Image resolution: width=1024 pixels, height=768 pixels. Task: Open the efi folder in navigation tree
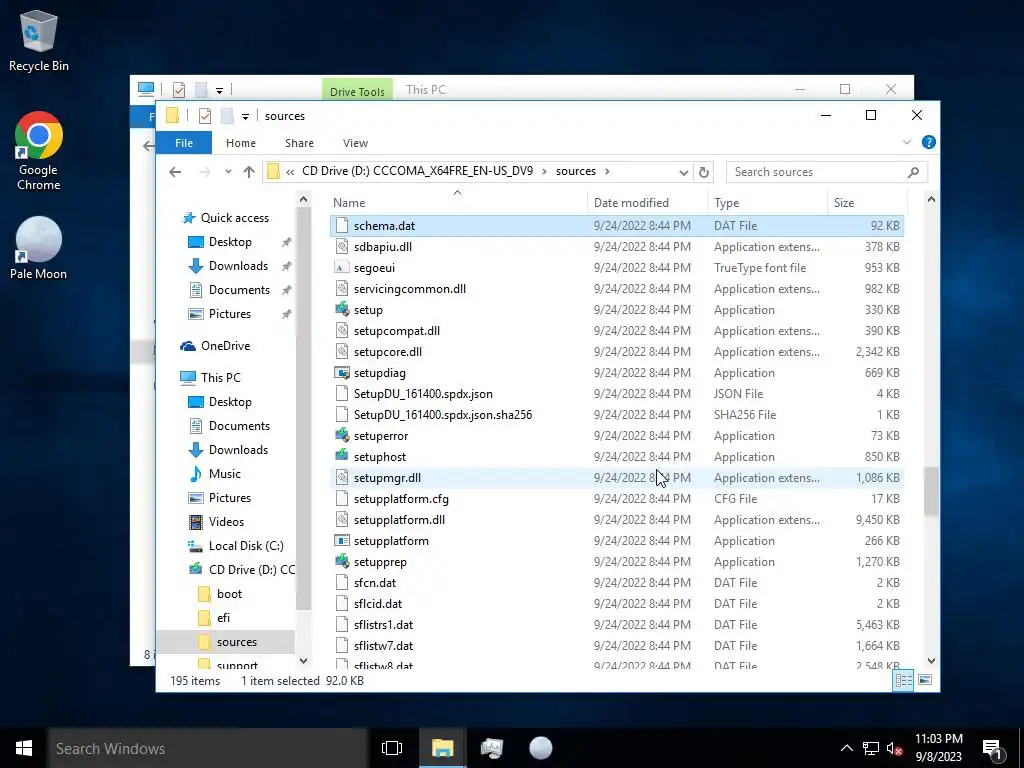tap(223, 618)
